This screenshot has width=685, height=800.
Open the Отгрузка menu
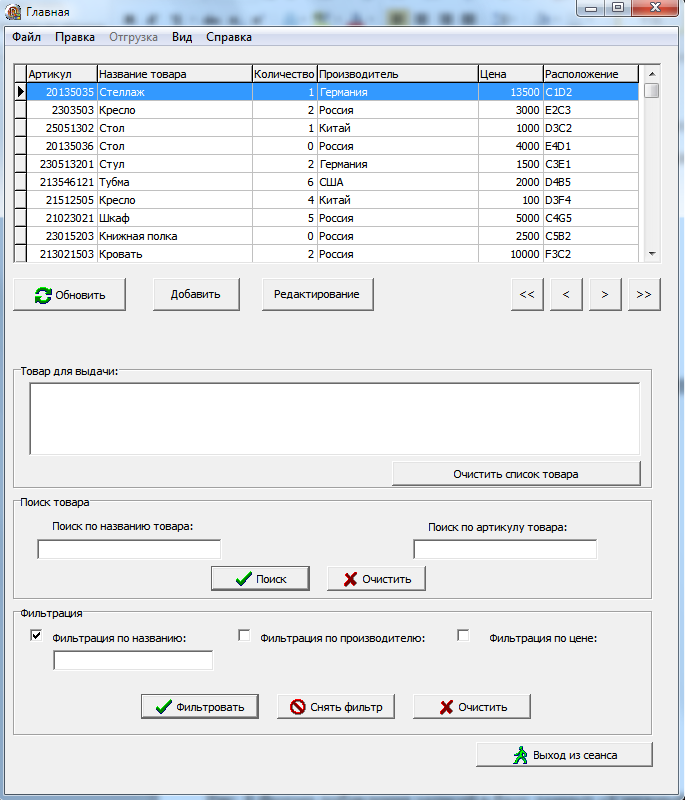pos(133,37)
